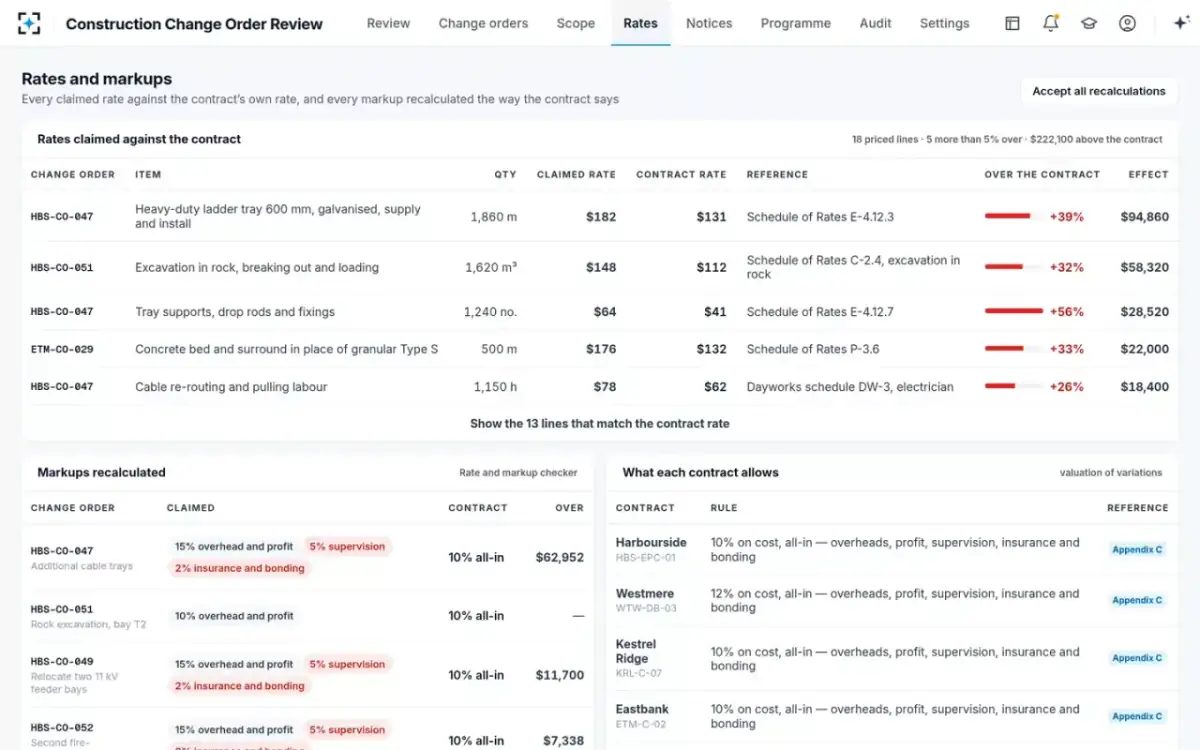Click the $94,860 effect value
This screenshot has height=750, width=1200.
[x=1145, y=217]
